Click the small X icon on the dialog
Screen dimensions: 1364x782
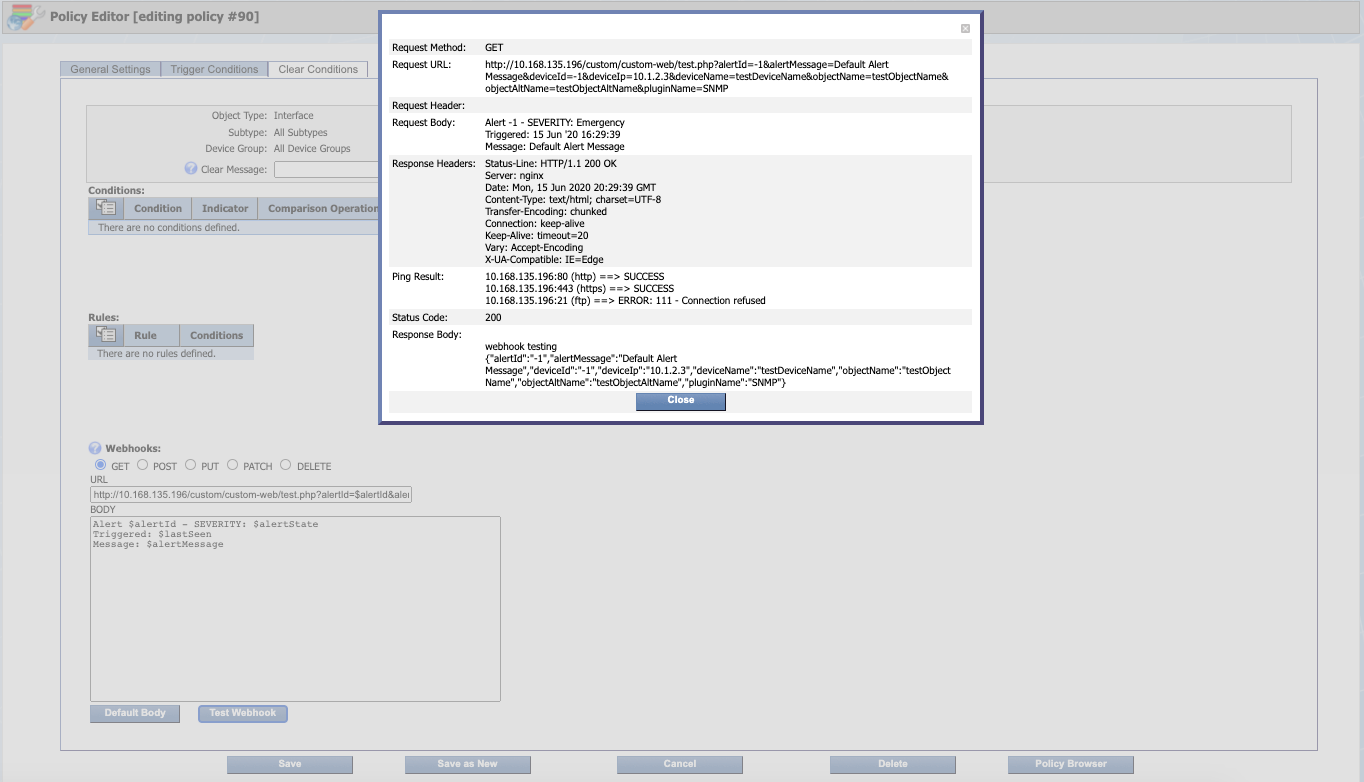pos(965,29)
